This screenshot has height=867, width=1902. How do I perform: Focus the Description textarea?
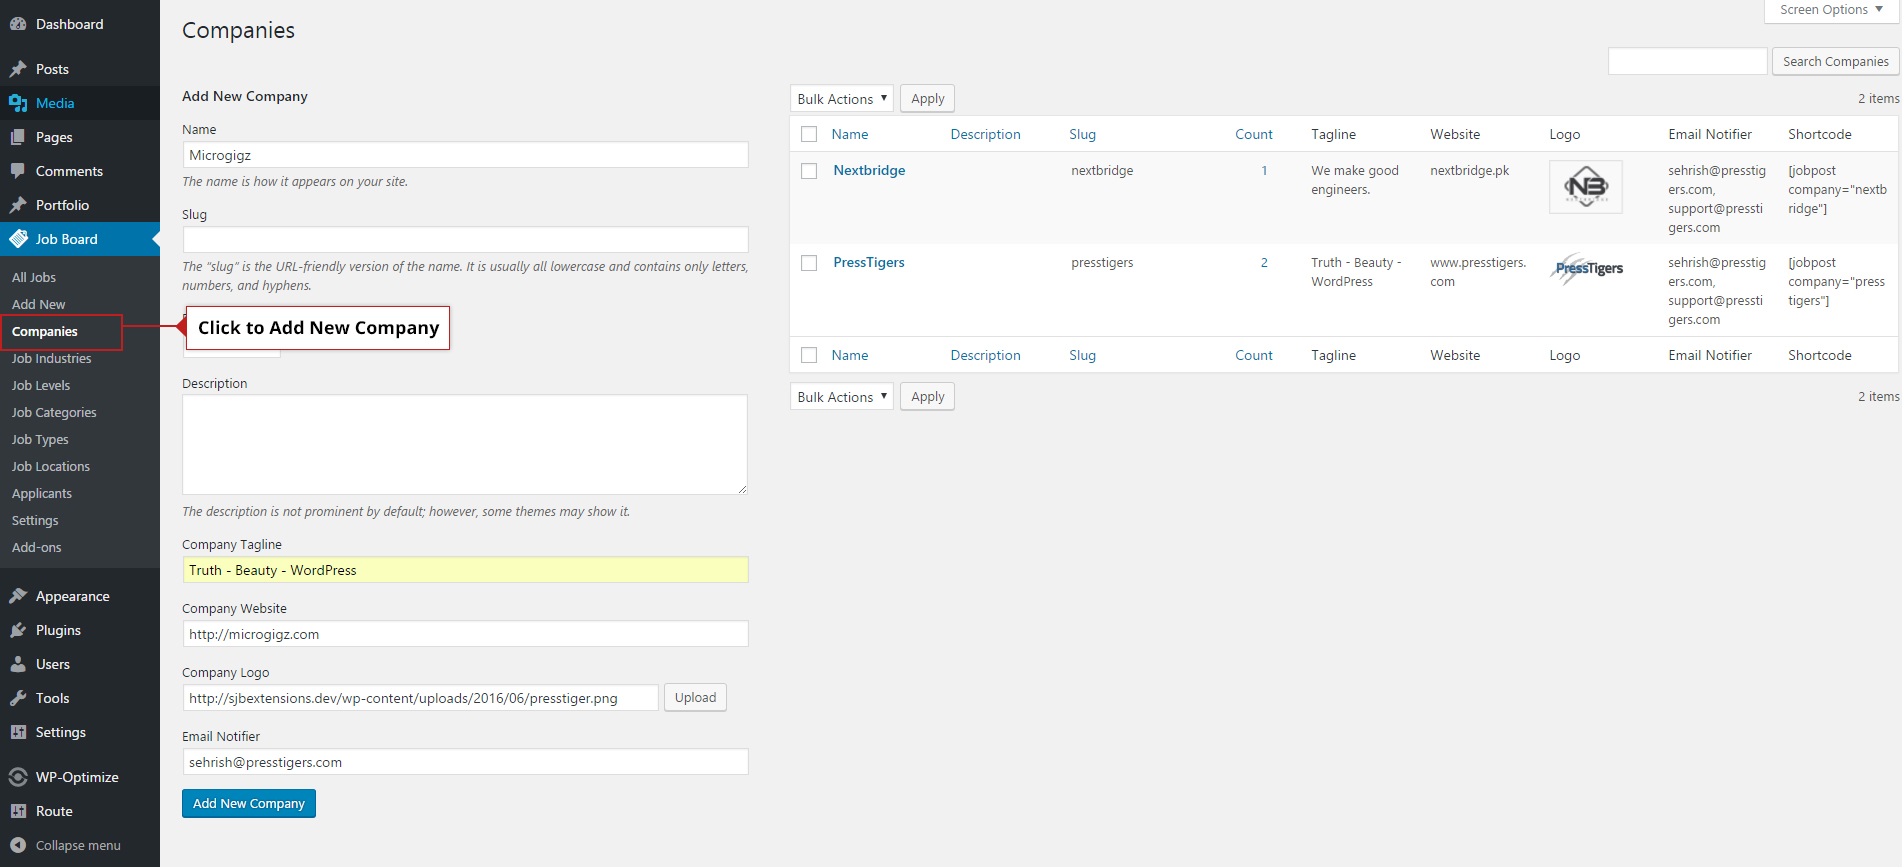(x=465, y=444)
